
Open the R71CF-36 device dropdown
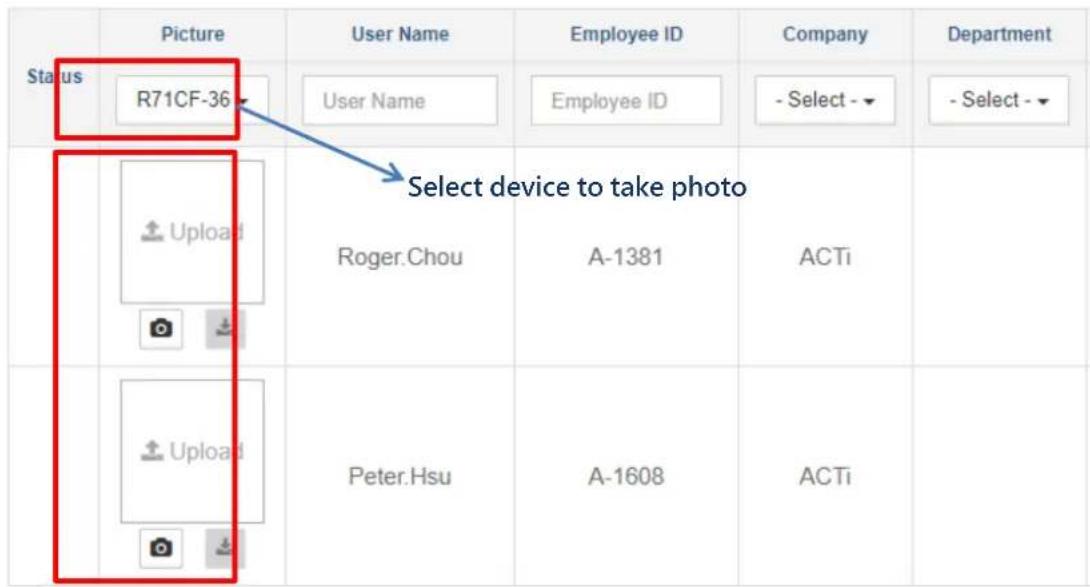192,100
